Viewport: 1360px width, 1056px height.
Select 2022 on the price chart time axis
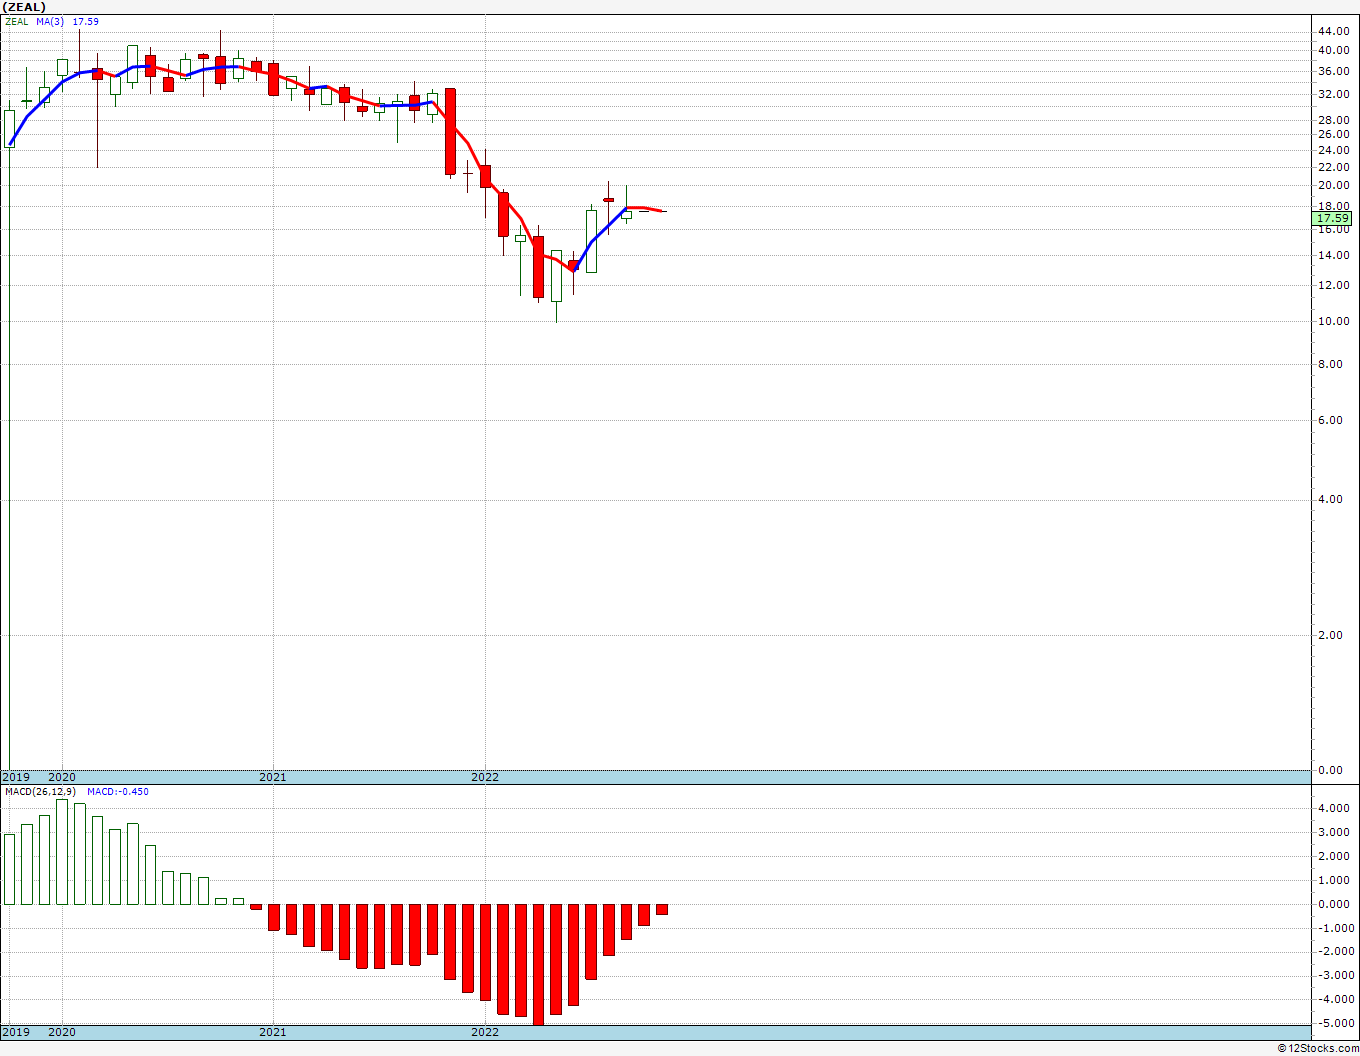(x=485, y=777)
